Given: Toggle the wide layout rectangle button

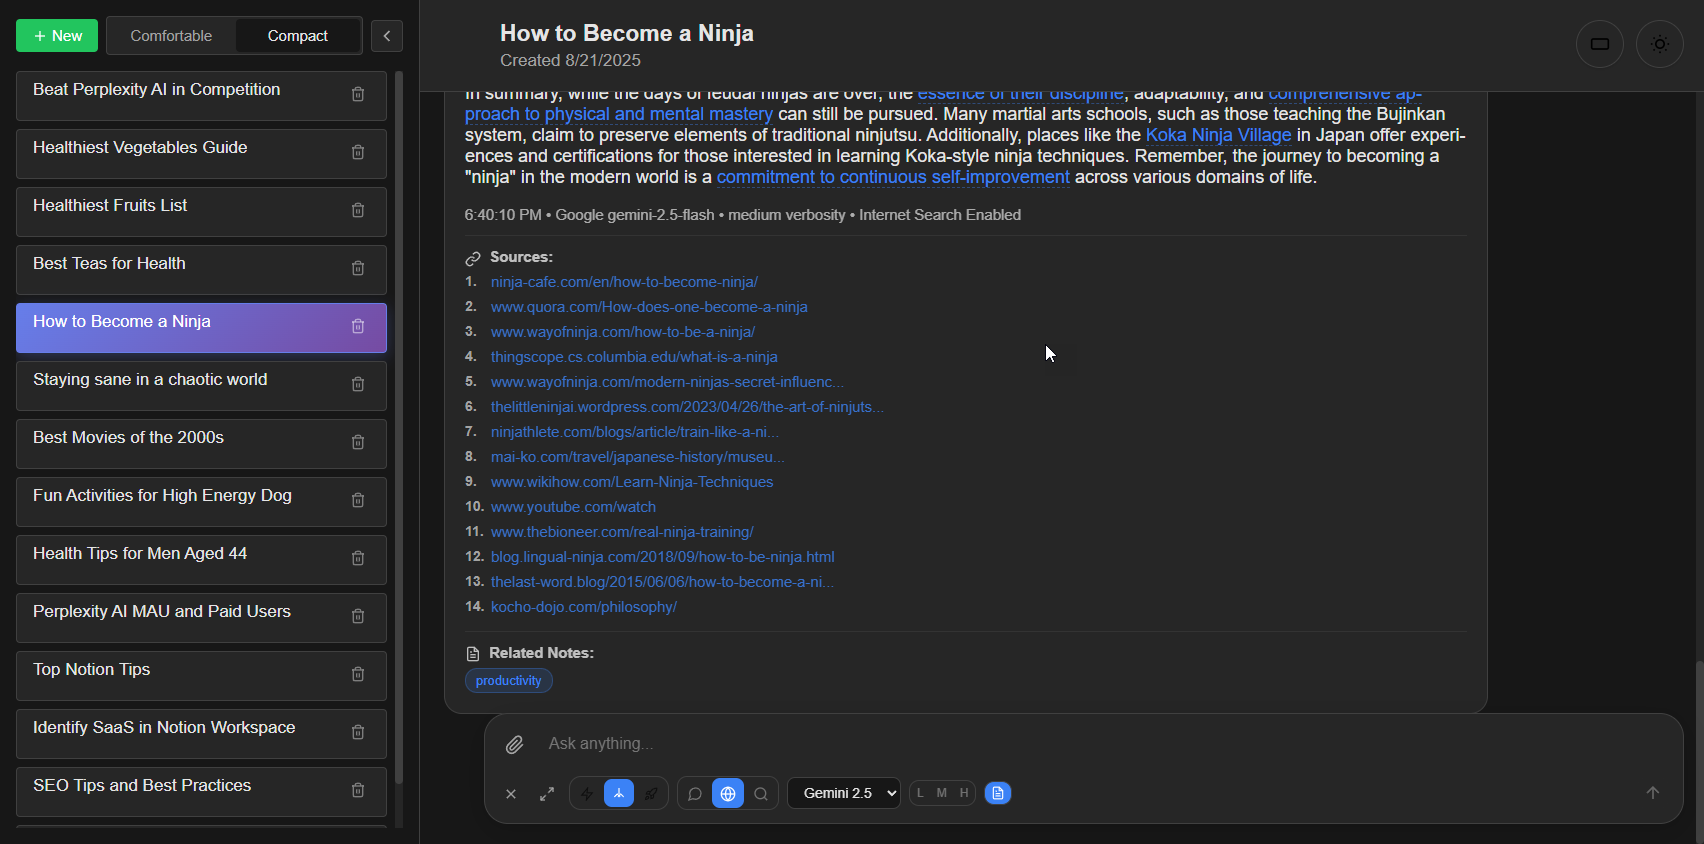Looking at the screenshot, I should (1599, 44).
